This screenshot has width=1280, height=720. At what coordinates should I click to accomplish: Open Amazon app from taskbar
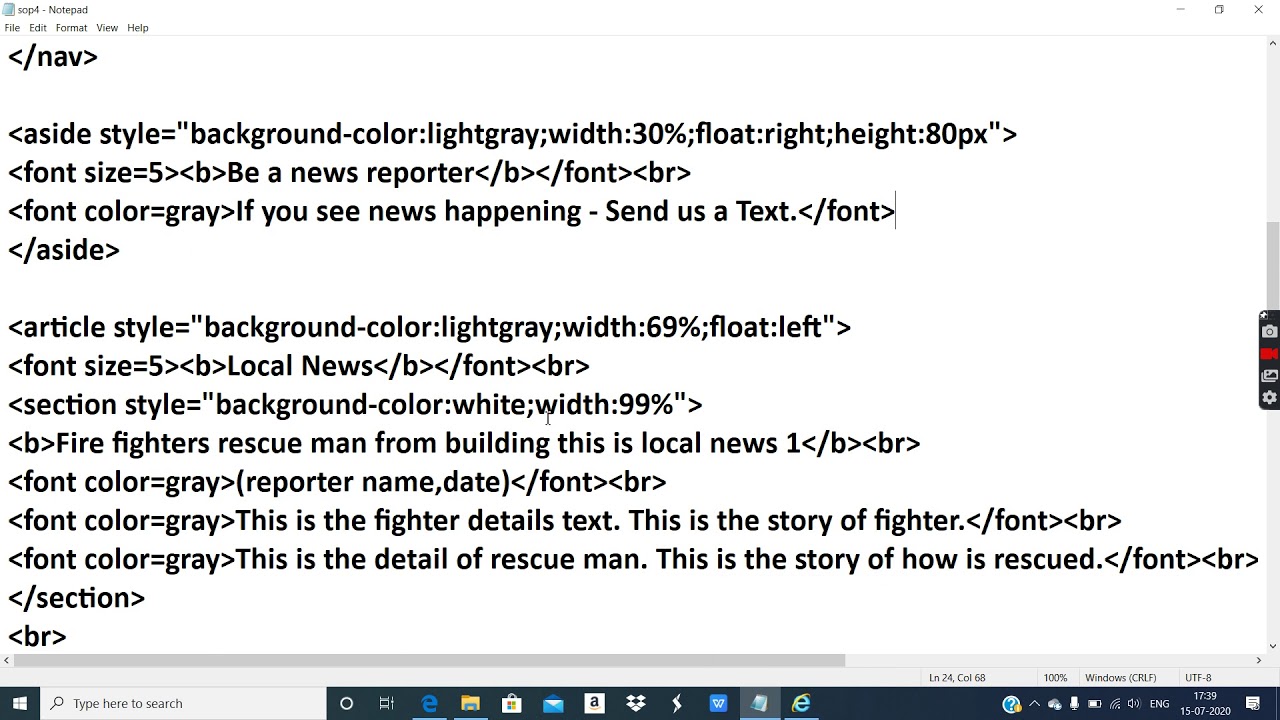(594, 703)
